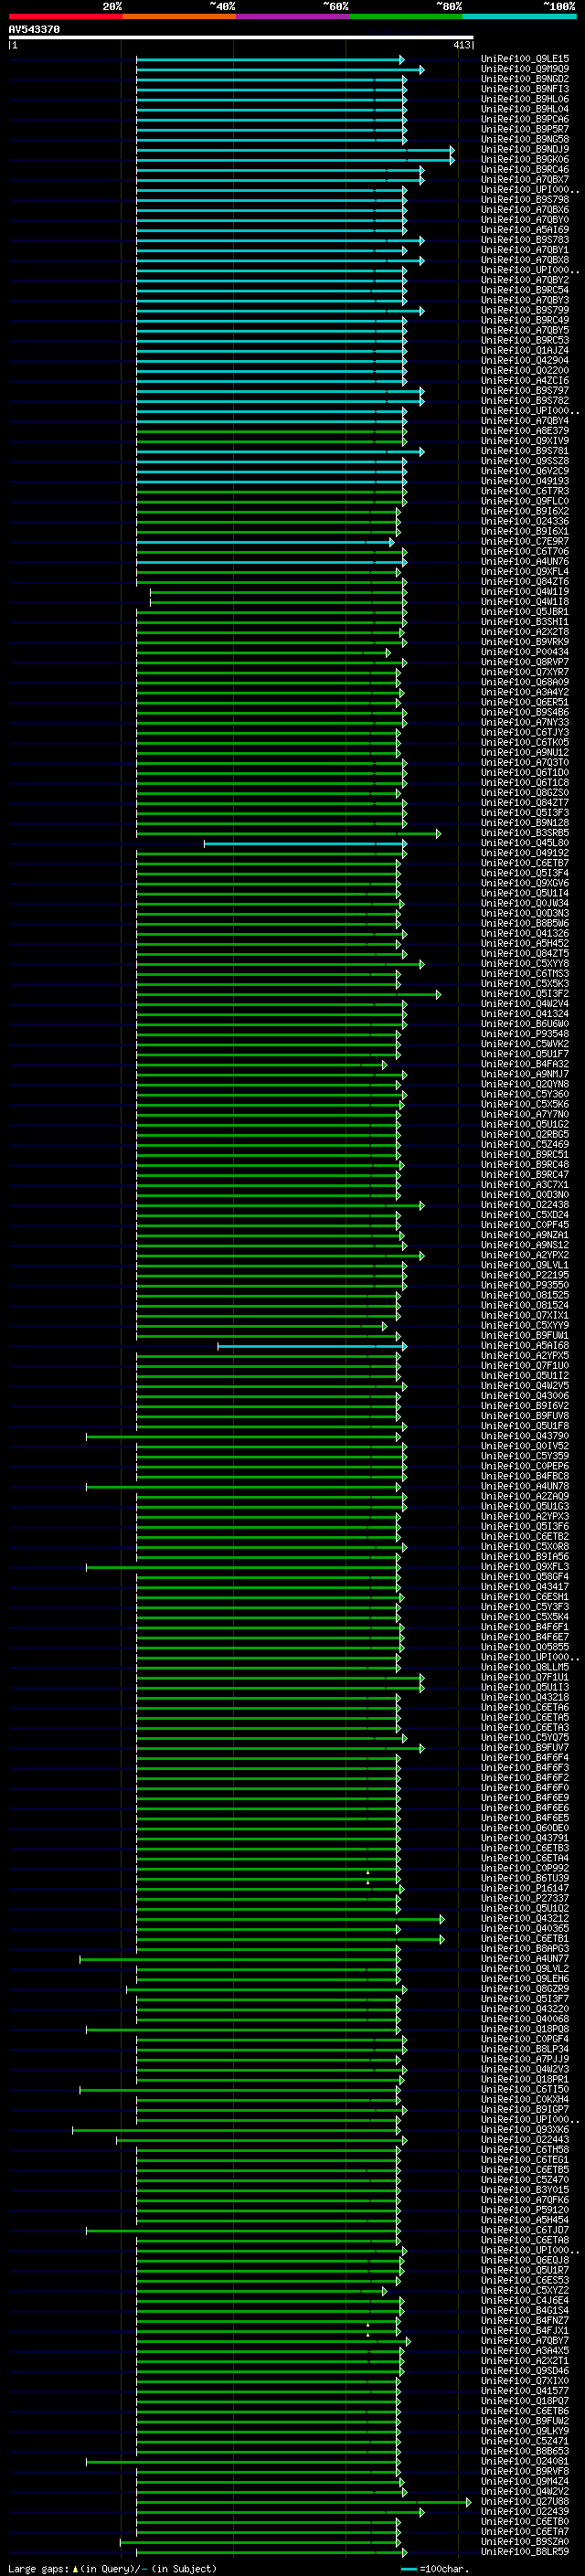Click the UniRef100_A3A4Y2 hit name
The image size is (585, 2576).
[525, 692]
